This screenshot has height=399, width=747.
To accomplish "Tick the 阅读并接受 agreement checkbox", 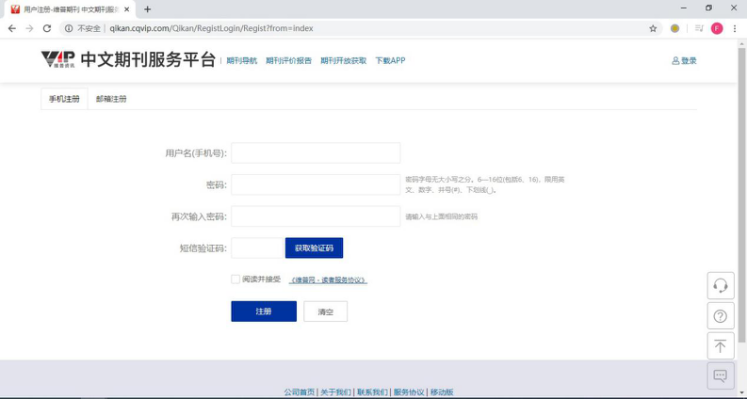I will tap(235, 279).
